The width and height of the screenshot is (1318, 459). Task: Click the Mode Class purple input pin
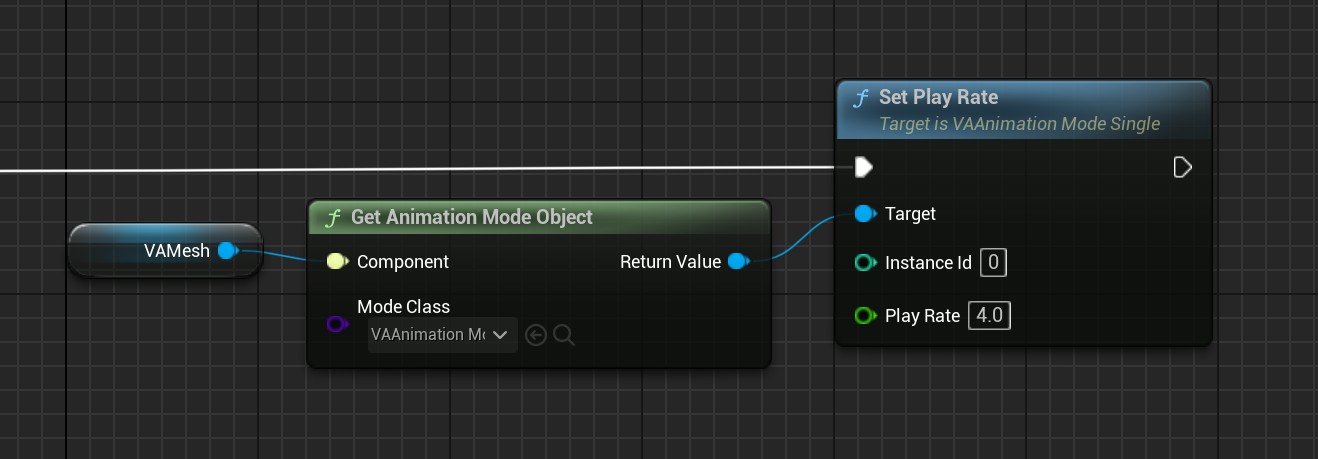coord(337,323)
